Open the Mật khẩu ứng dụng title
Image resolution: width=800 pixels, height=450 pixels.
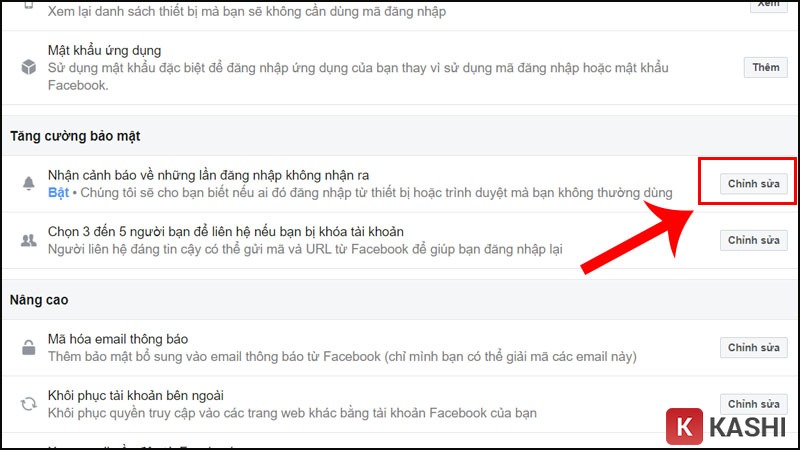tap(104, 50)
